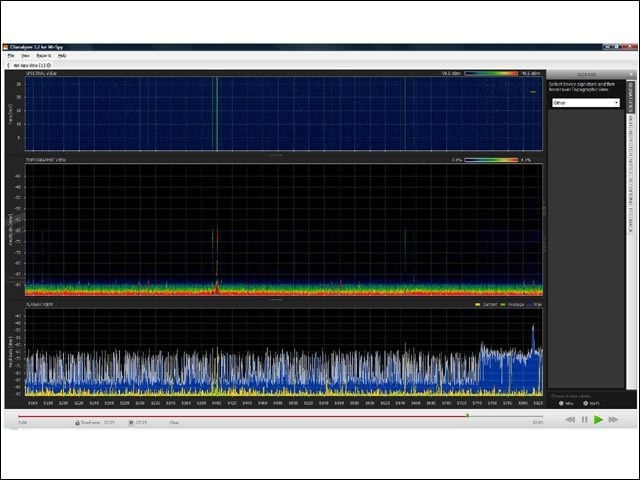Click the fast-forward button
This screenshot has width=640, height=480.
click(x=613, y=420)
